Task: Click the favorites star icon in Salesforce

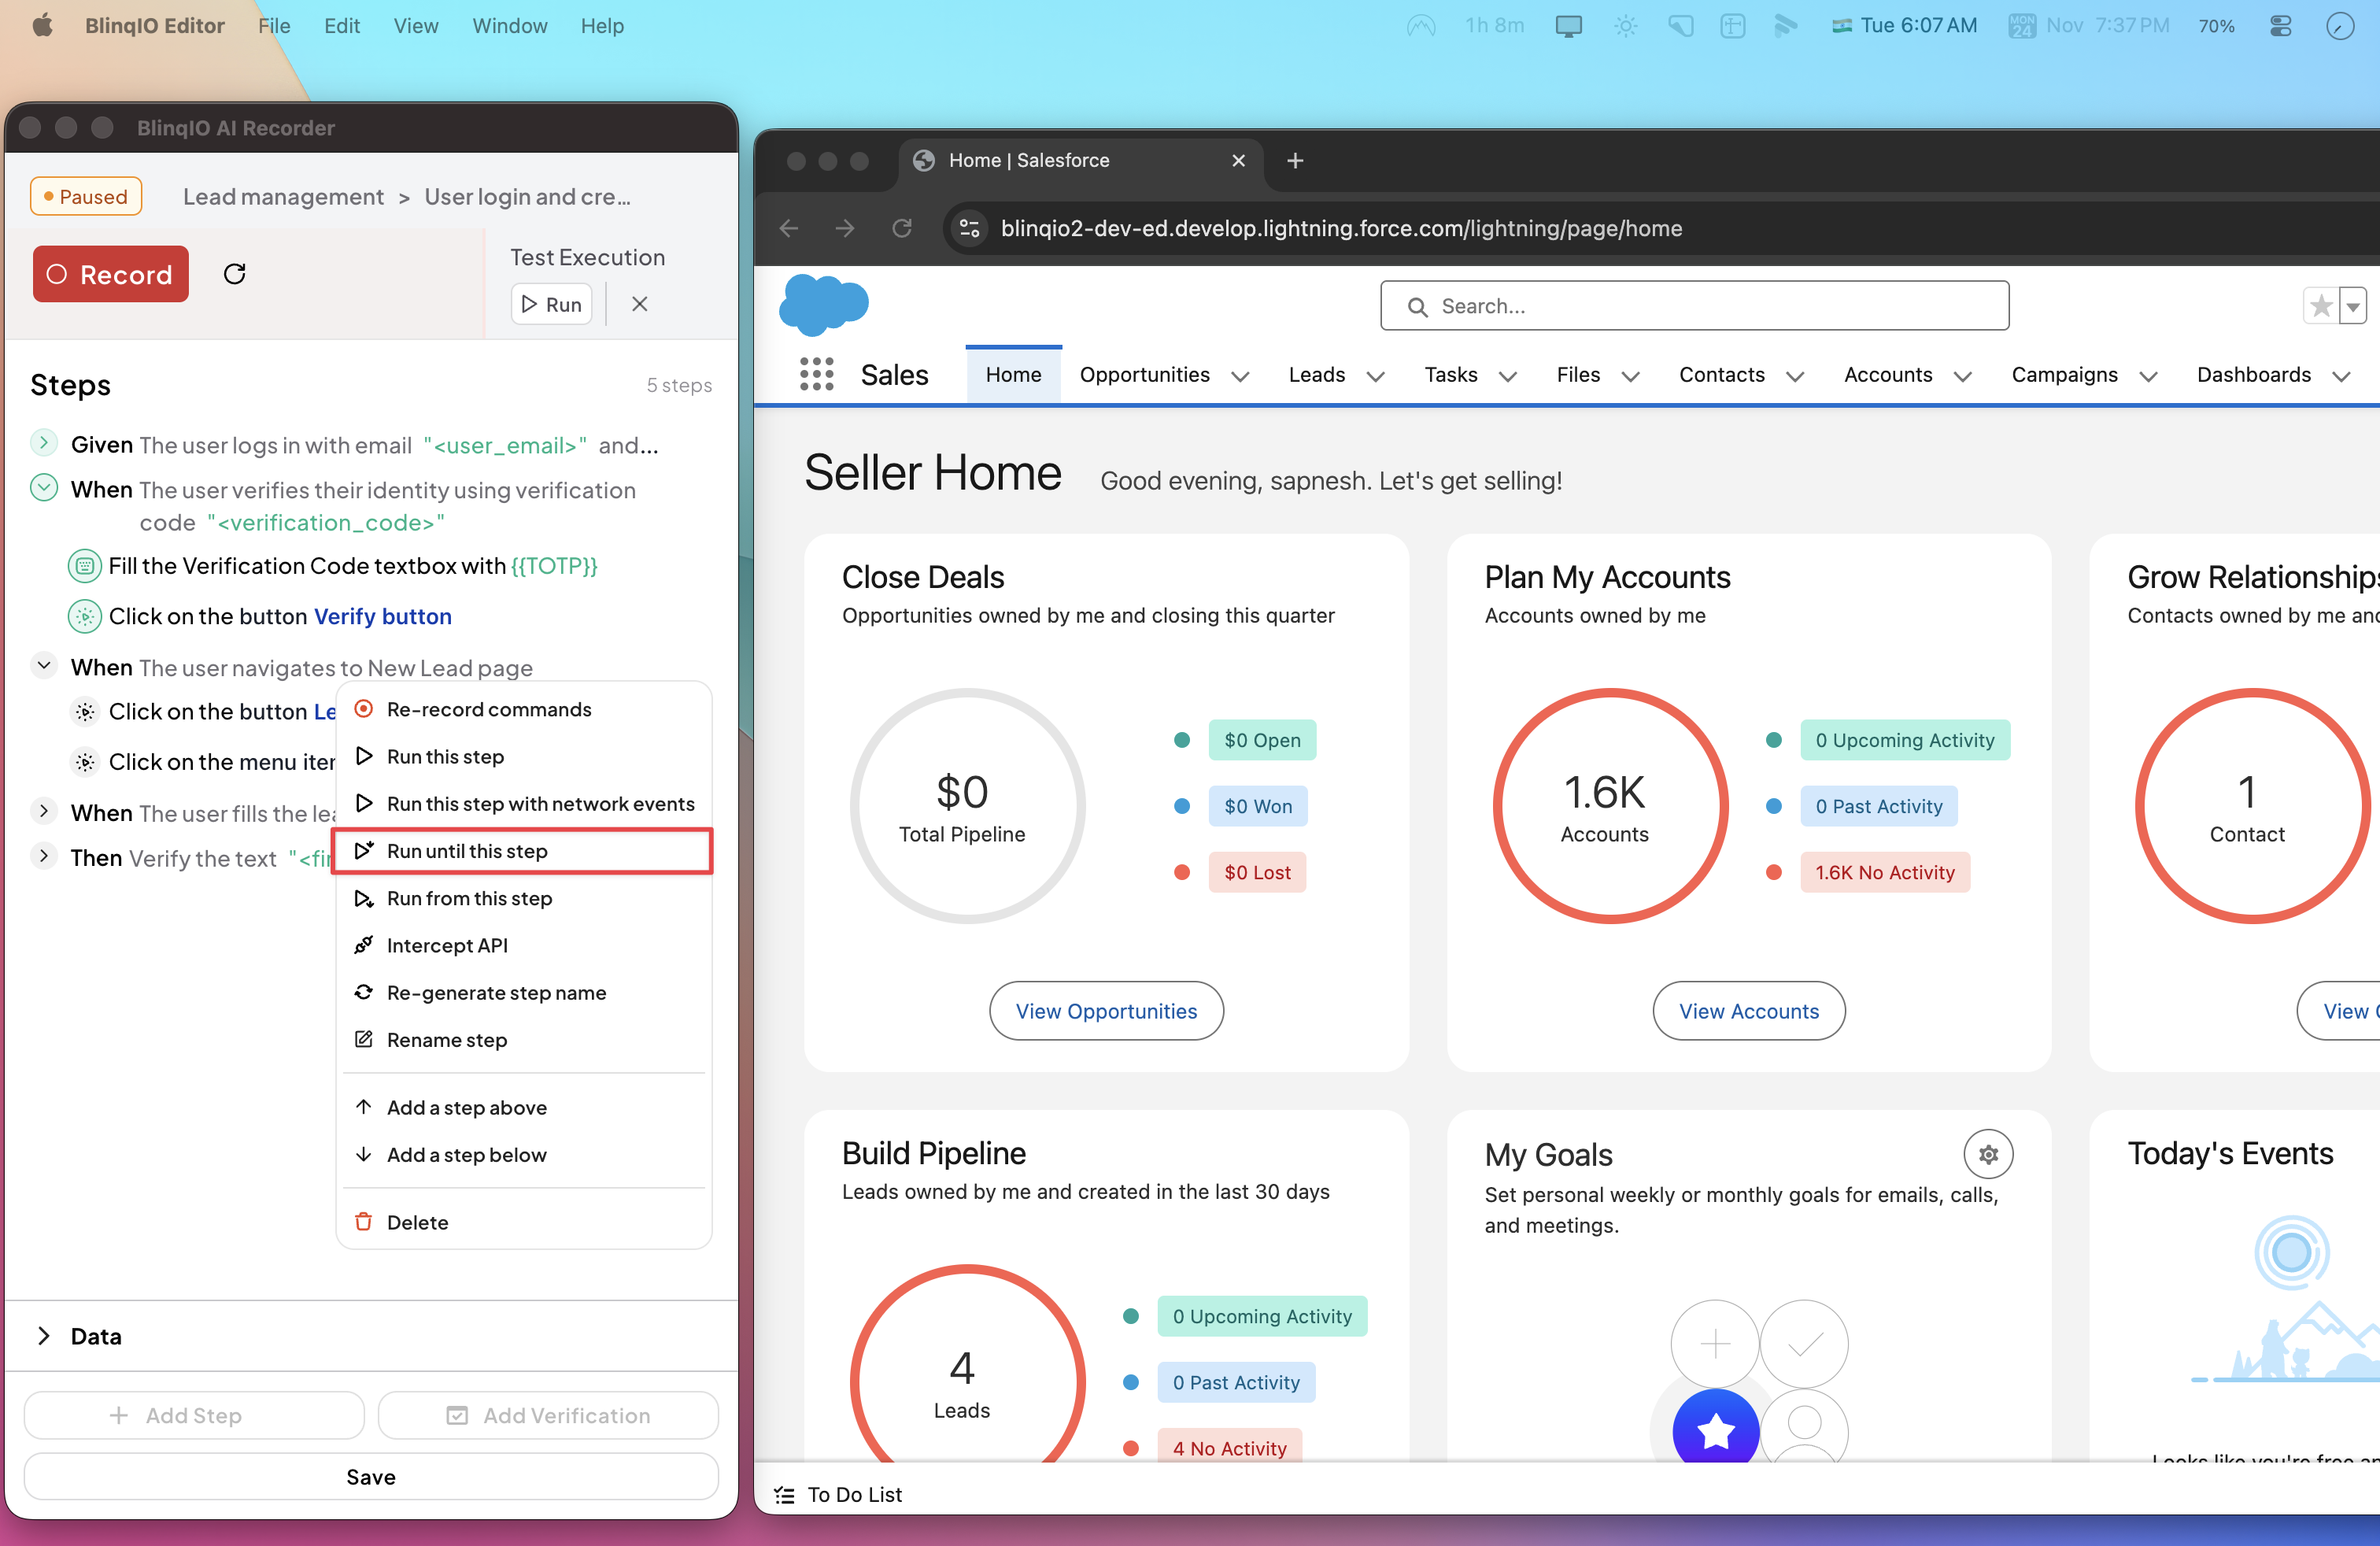Action: tap(2321, 306)
